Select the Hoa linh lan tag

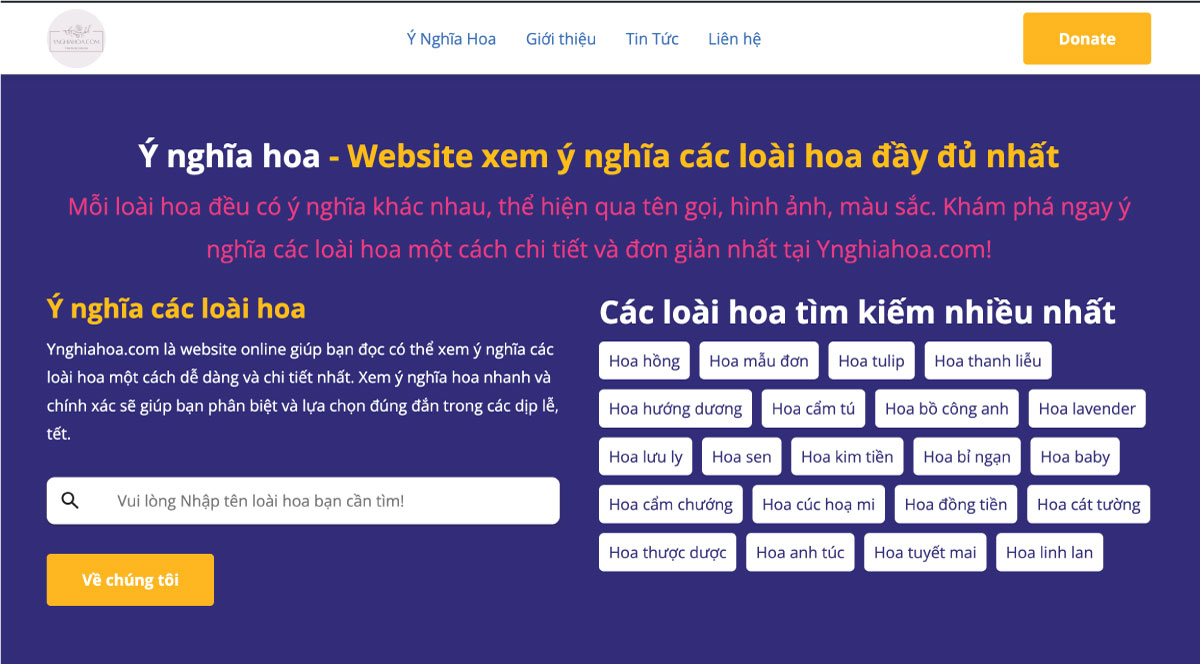[1049, 553]
